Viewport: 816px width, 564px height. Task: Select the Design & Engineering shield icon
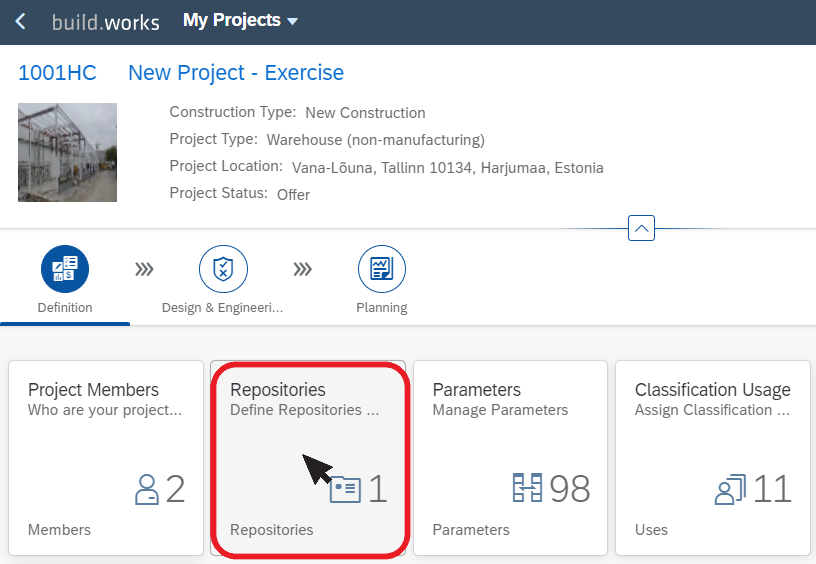(223, 269)
